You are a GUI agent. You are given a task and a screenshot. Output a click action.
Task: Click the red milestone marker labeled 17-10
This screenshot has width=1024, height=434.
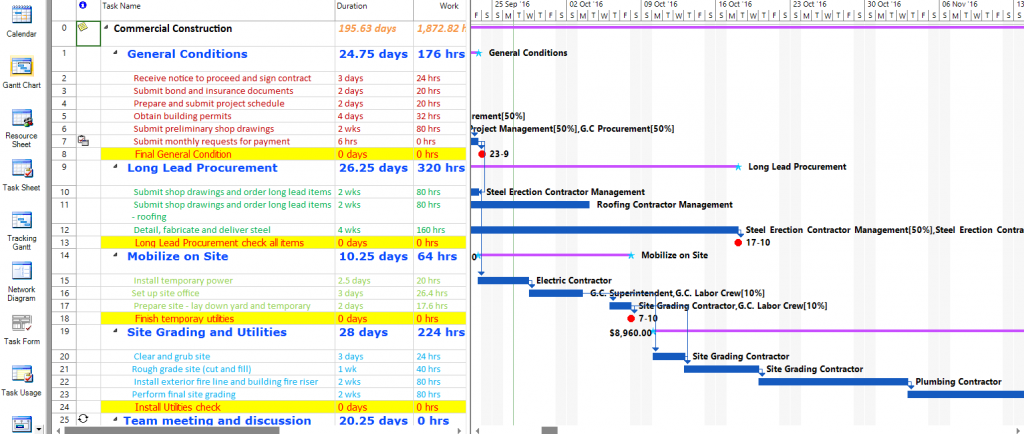pos(738,242)
